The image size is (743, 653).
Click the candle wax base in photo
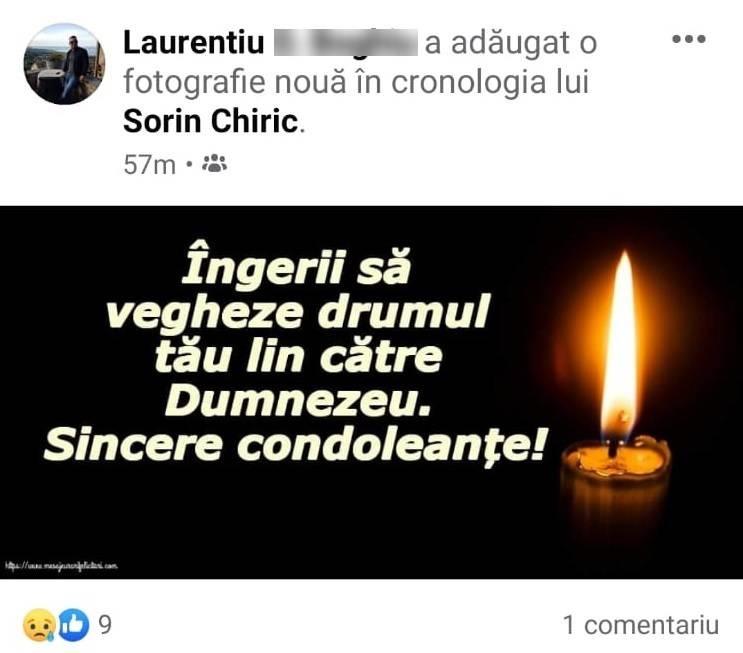(x=615, y=488)
